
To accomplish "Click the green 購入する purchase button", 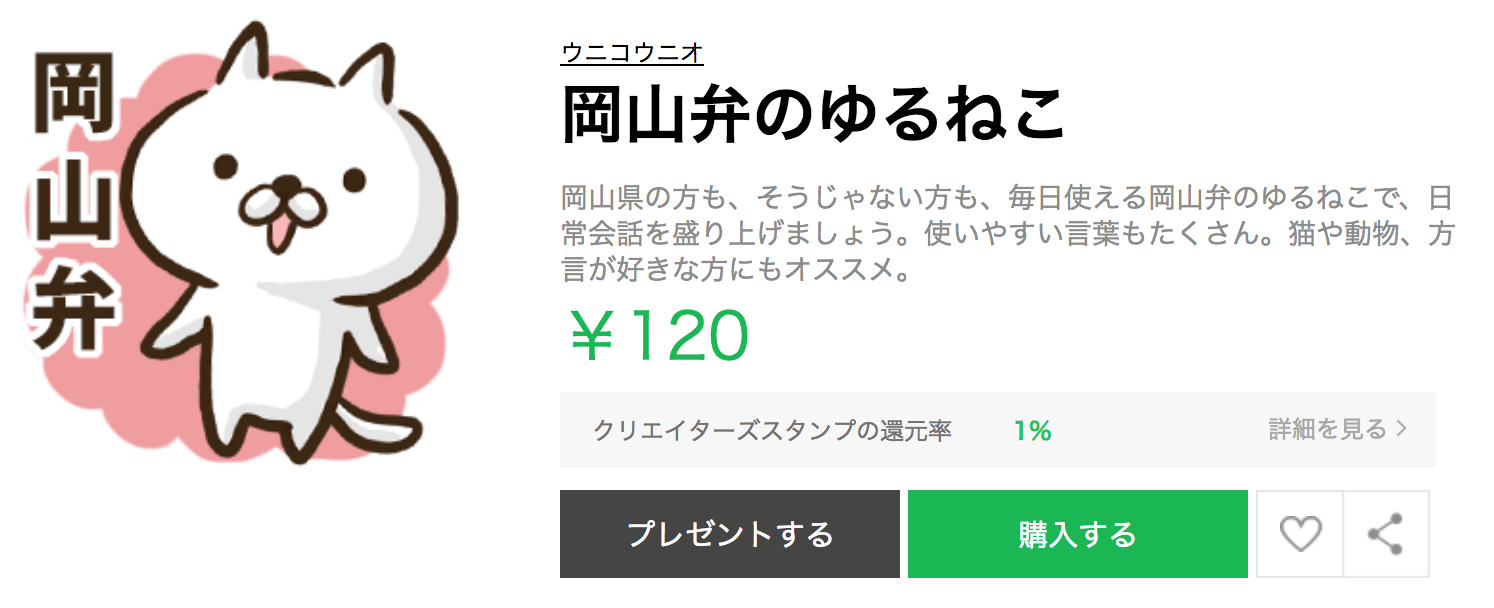I will point(1078,534).
